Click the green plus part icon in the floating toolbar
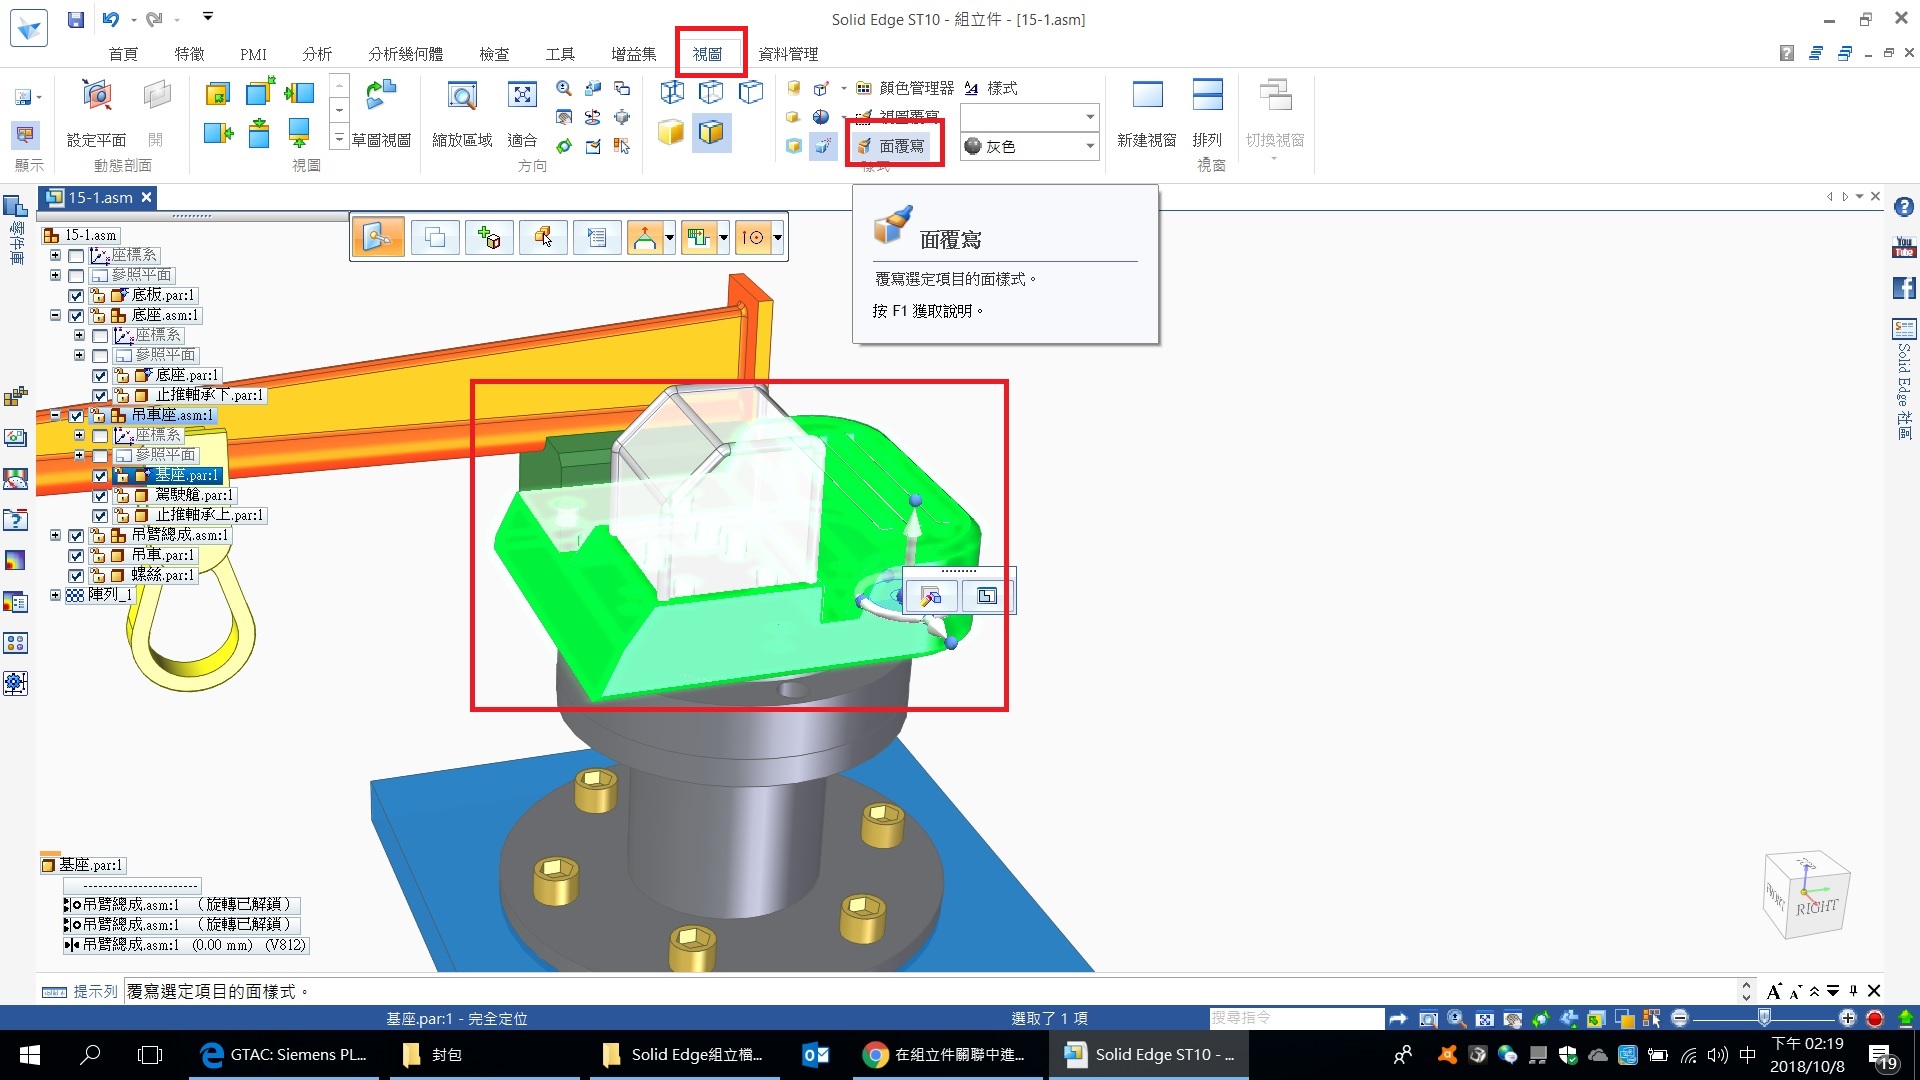1920x1080 pixels. click(489, 237)
